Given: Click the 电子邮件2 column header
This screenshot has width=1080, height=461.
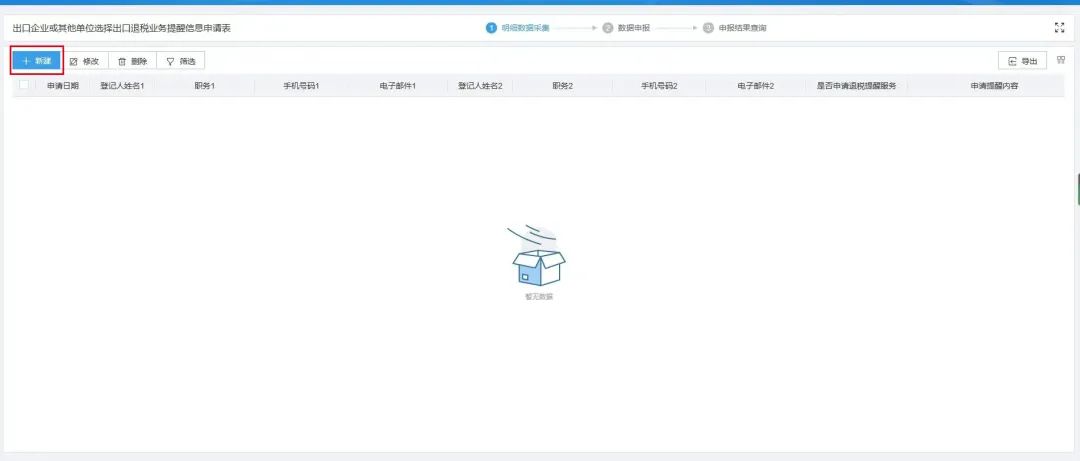Looking at the screenshot, I should pos(756,86).
